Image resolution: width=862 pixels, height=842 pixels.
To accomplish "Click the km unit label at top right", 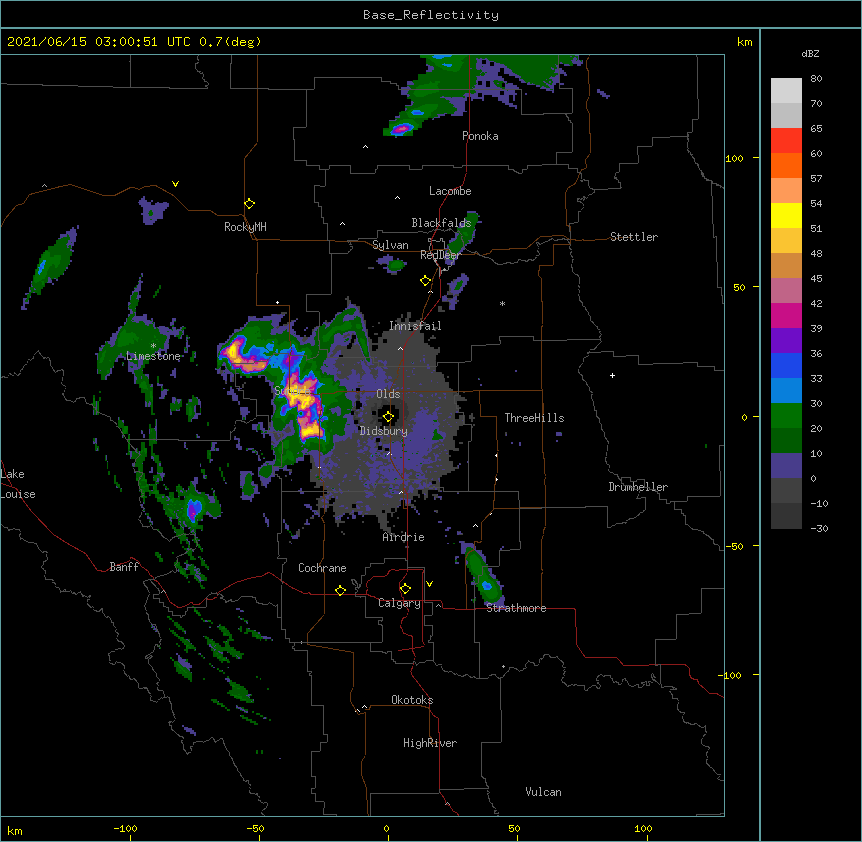I will [745, 42].
